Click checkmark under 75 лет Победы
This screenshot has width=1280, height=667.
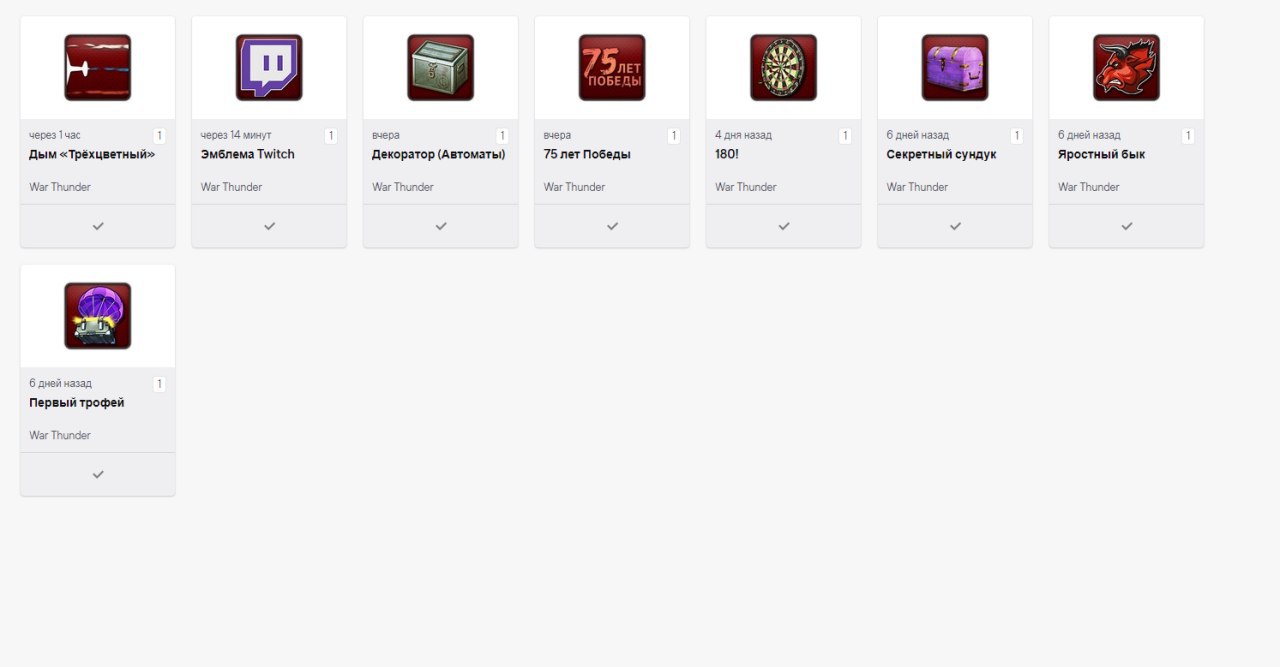click(x=612, y=226)
